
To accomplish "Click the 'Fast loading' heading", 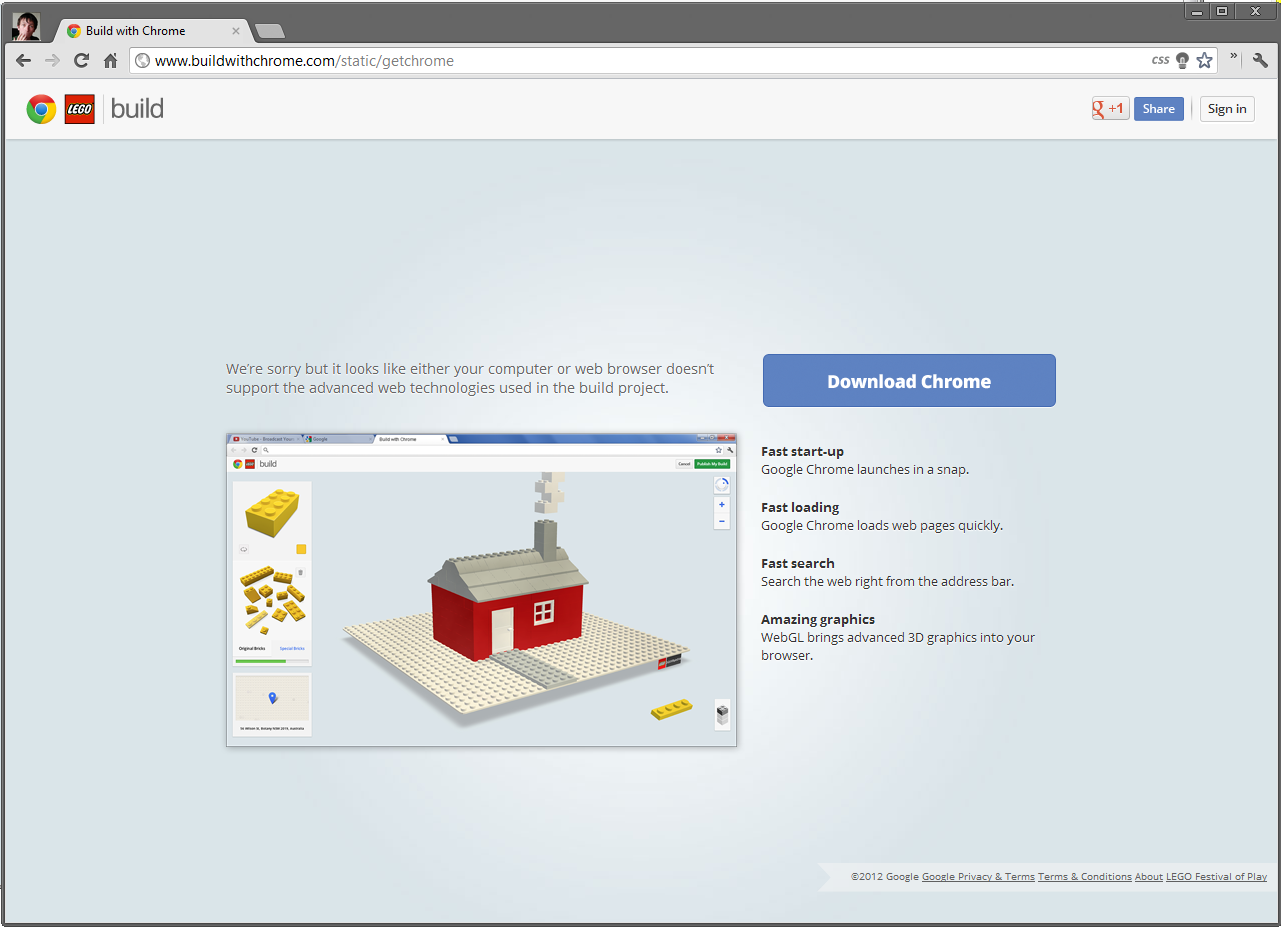I will click(x=800, y=508).
